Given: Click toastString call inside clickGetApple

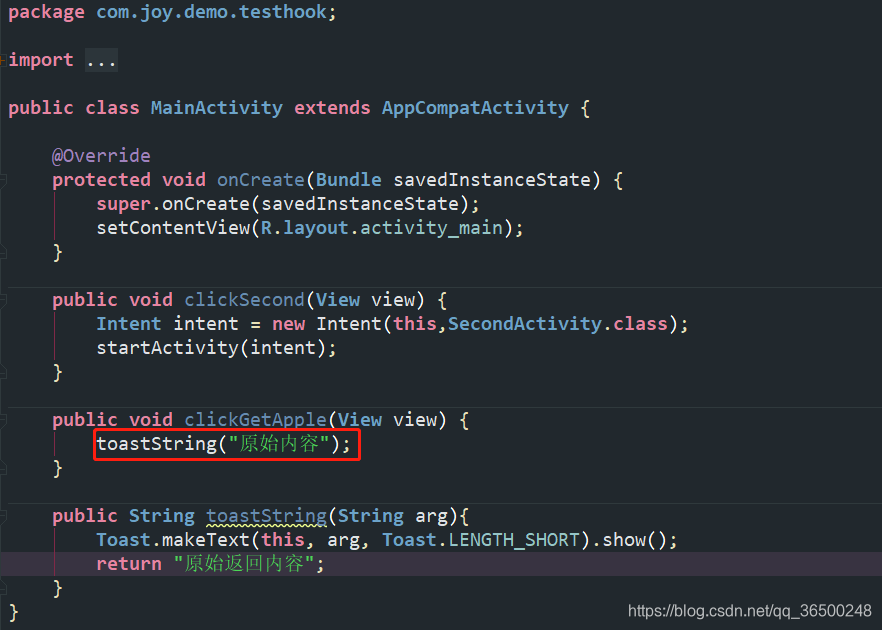Looking at the screenshot, I should click(157, 444).
